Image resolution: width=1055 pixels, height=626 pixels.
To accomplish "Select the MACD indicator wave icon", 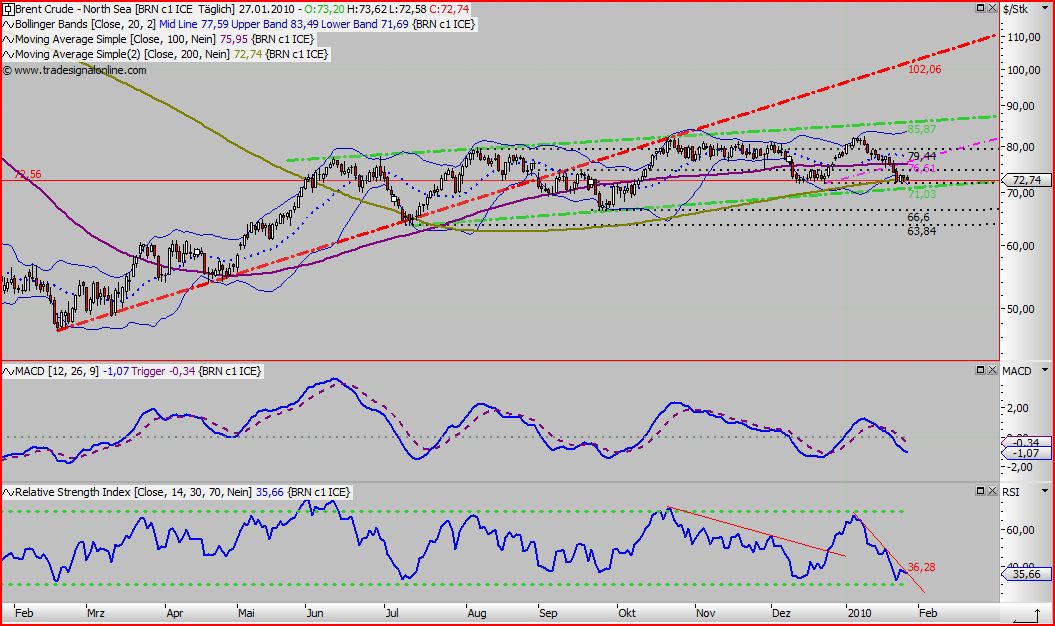I will point(7,370).
